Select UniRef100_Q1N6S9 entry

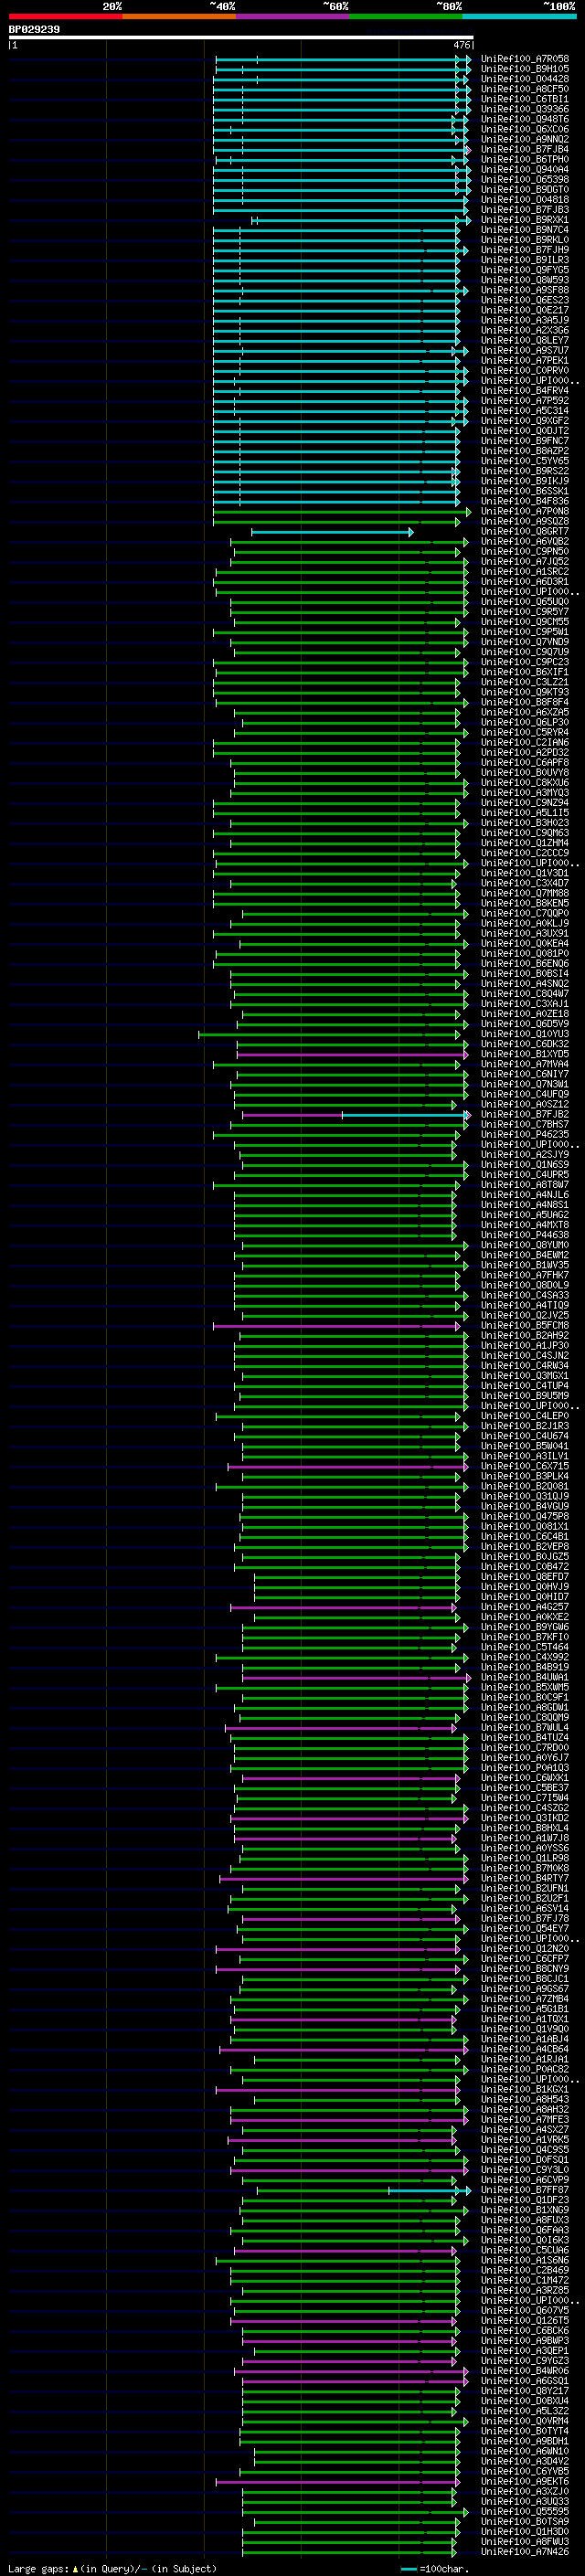pos(525,1164)
